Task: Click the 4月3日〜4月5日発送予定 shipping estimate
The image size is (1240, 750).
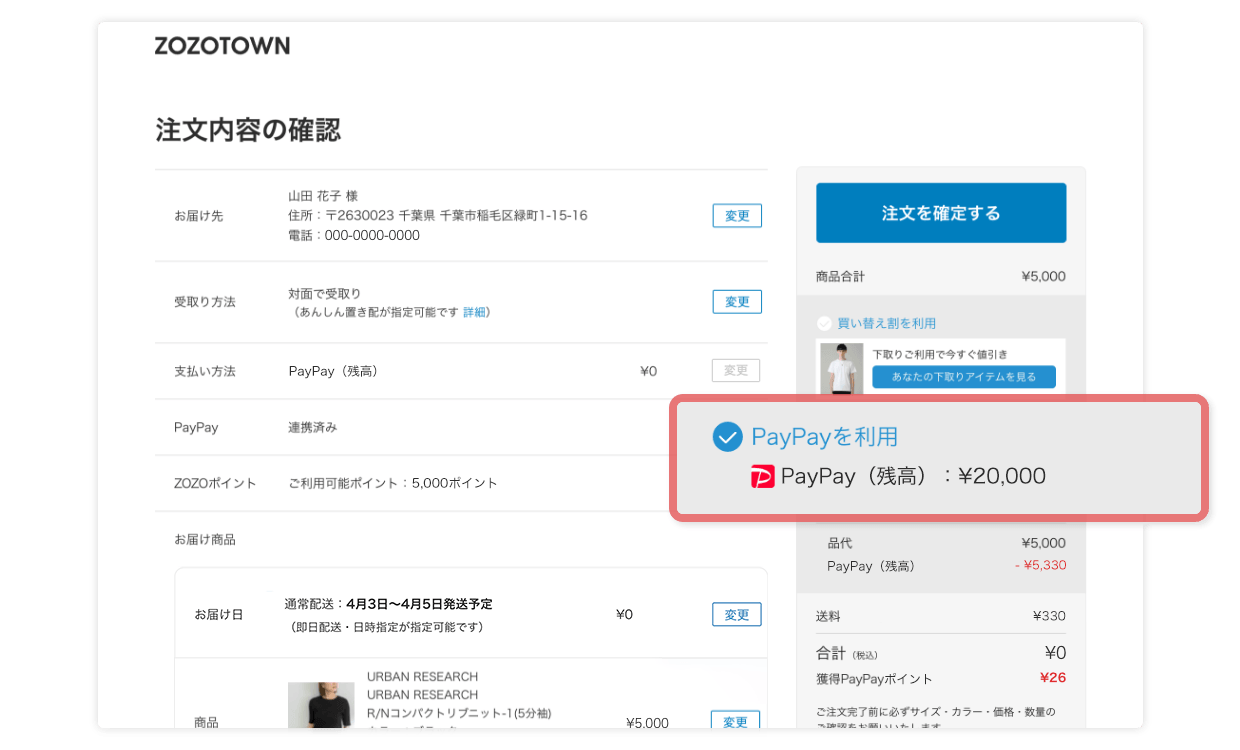Action: pos(419,604)
